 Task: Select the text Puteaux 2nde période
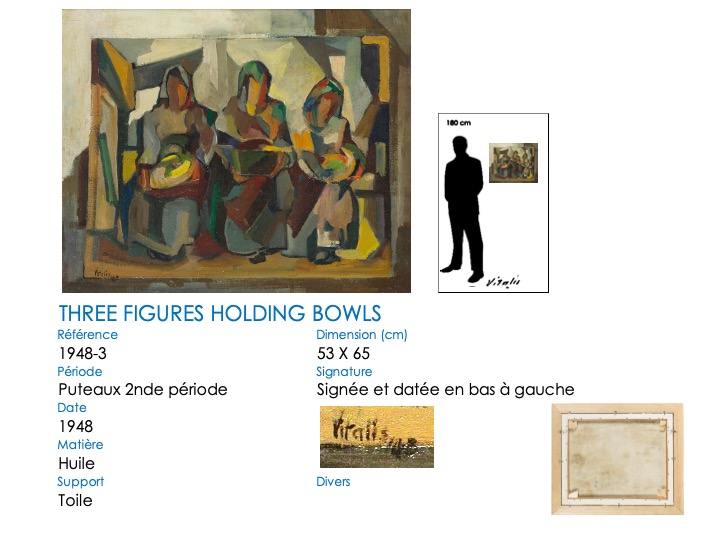(143, 389)
